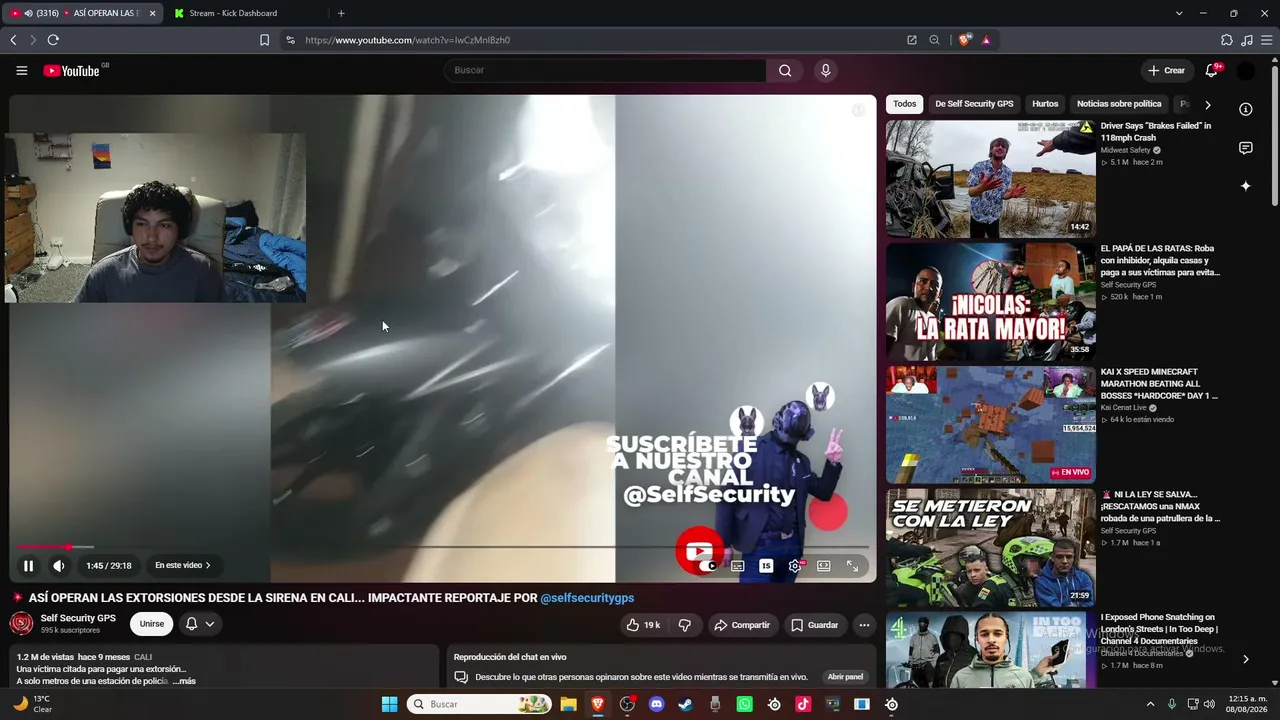The height and width of the screenshot is (720, 1280).
Task: Open the 'Brakes Failed' crash video thumbnail
Action: (x=991, y=179)
